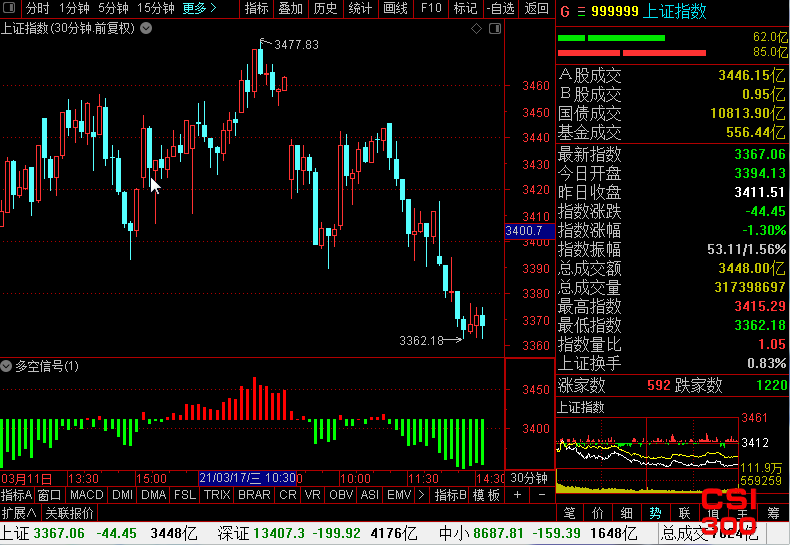Select the 筹 tab in side panel
The width and height of the screenshot is (790, 545).
tap(773, 513)
